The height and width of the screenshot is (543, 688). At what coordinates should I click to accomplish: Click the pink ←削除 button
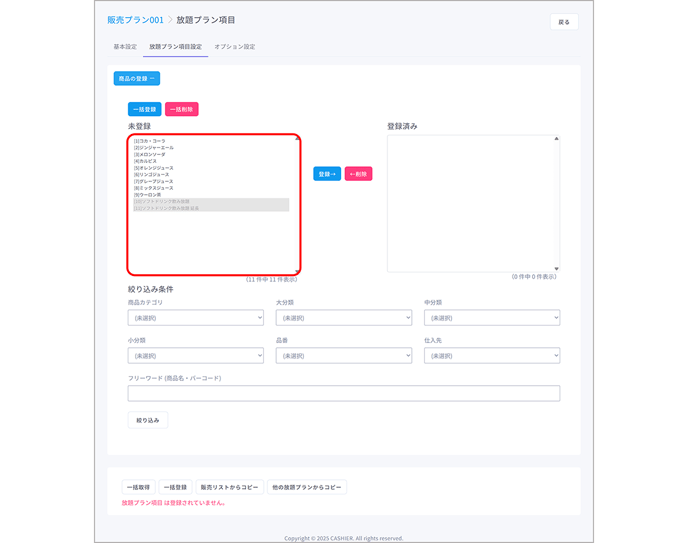click(x=358, y=174)
